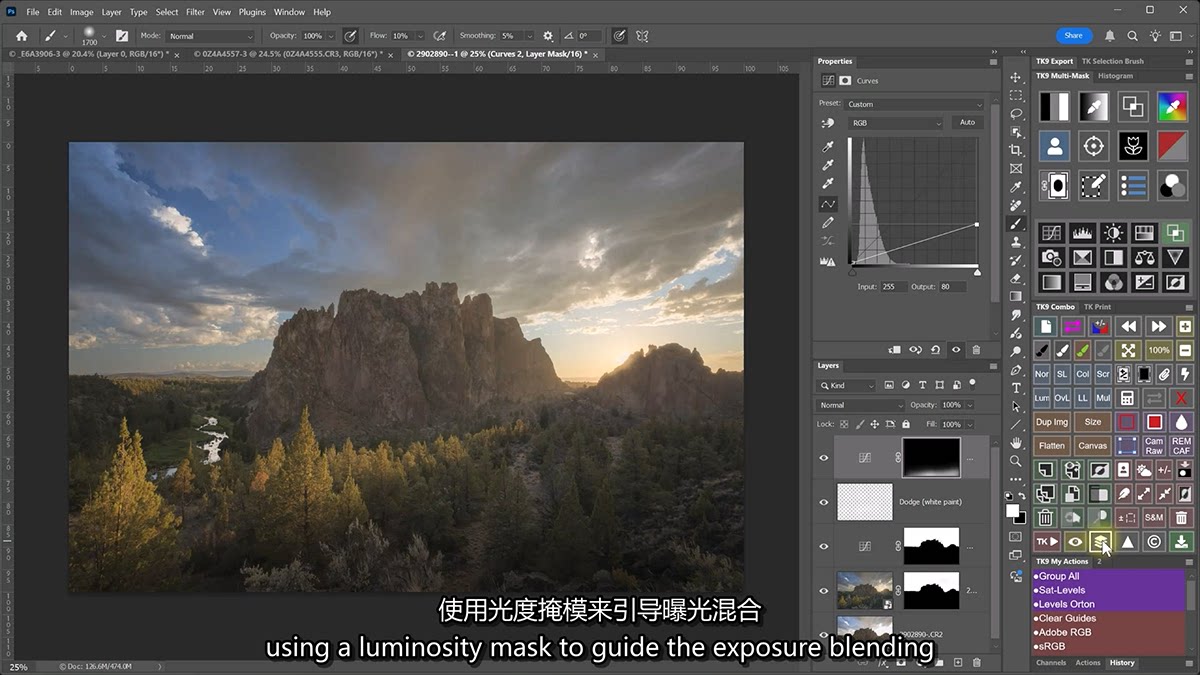
Task: Click the Properties panel trash icon
Action: 976,350
